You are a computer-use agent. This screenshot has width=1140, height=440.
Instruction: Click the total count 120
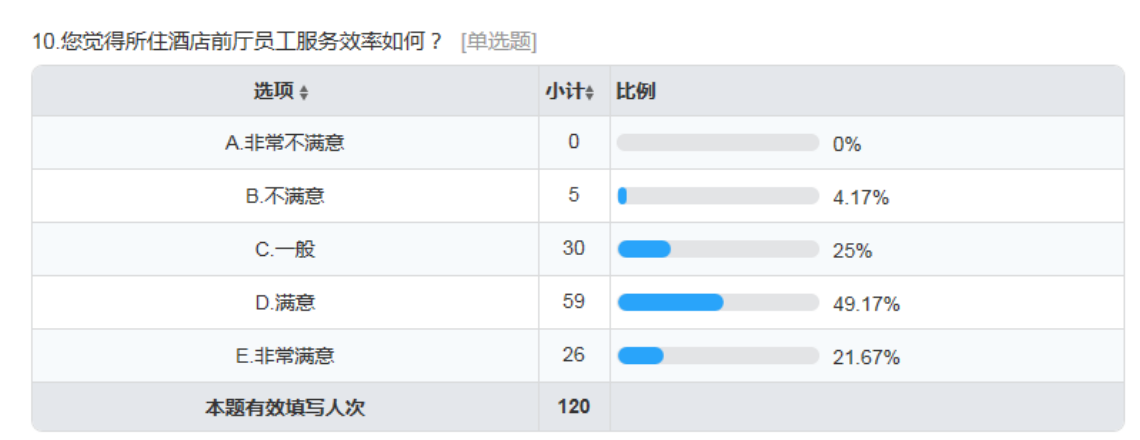point(574,407)
